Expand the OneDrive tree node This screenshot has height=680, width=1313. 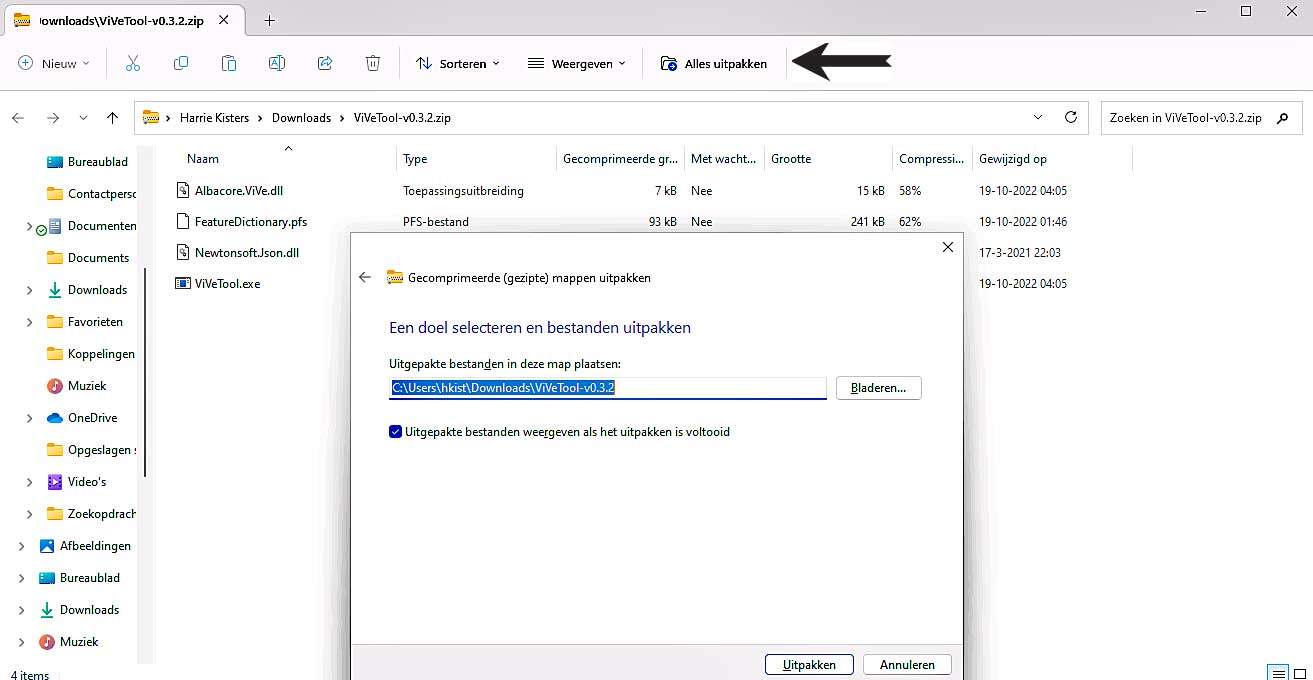point(29,418)
